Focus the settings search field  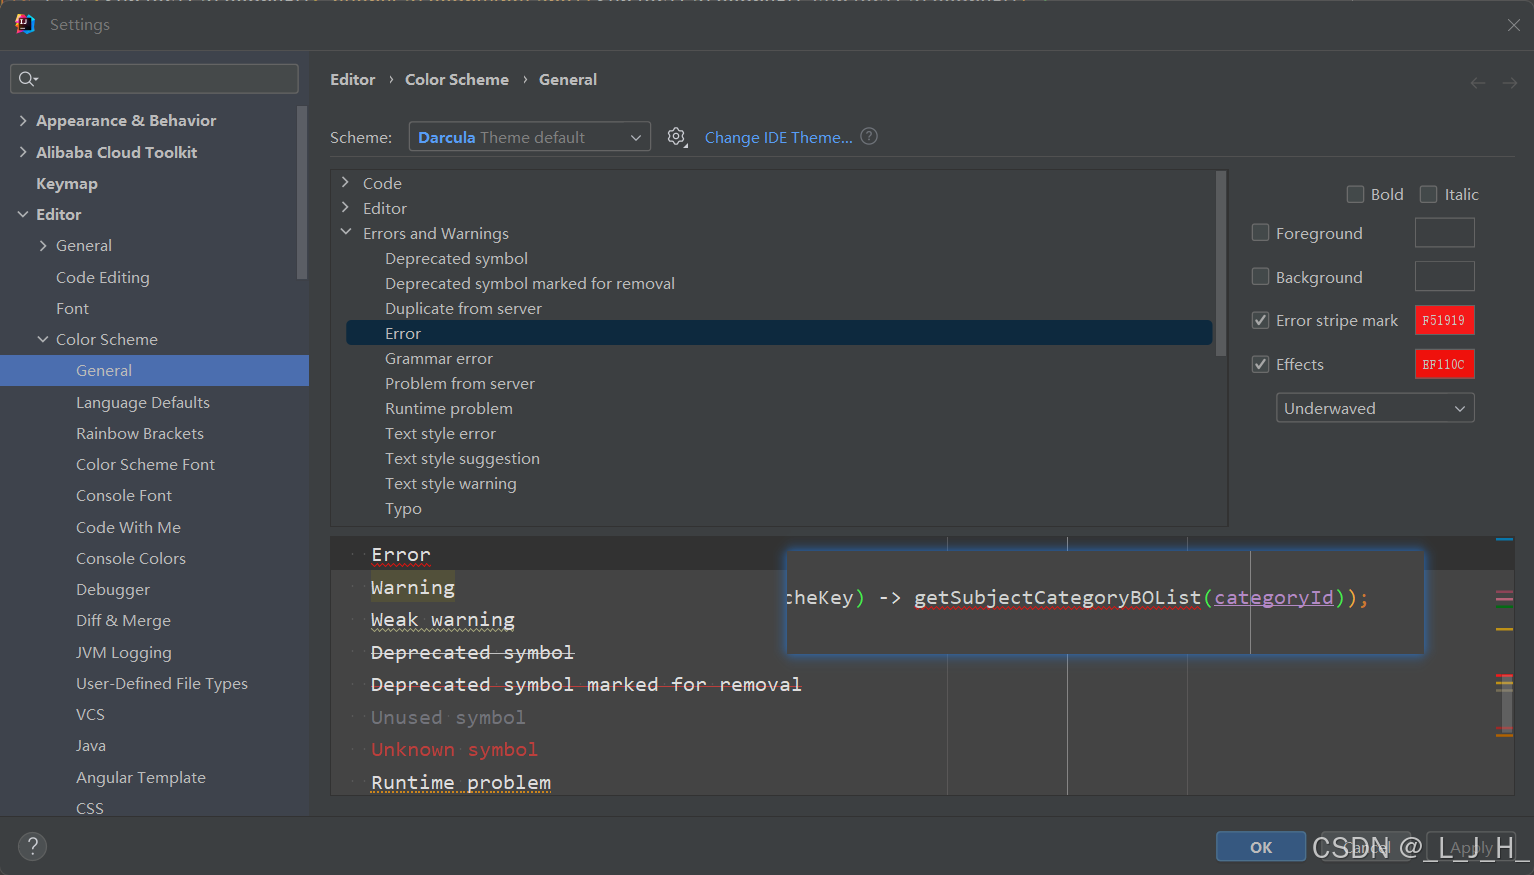click(x=154, y=79)
